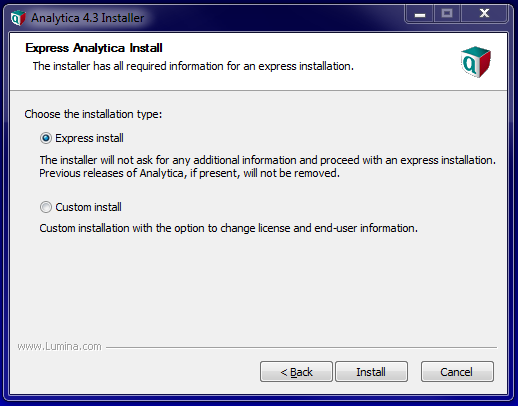
Task: Click the large Analytica cube logo in header
Action: pyautogui.click(x=476, y=62)
